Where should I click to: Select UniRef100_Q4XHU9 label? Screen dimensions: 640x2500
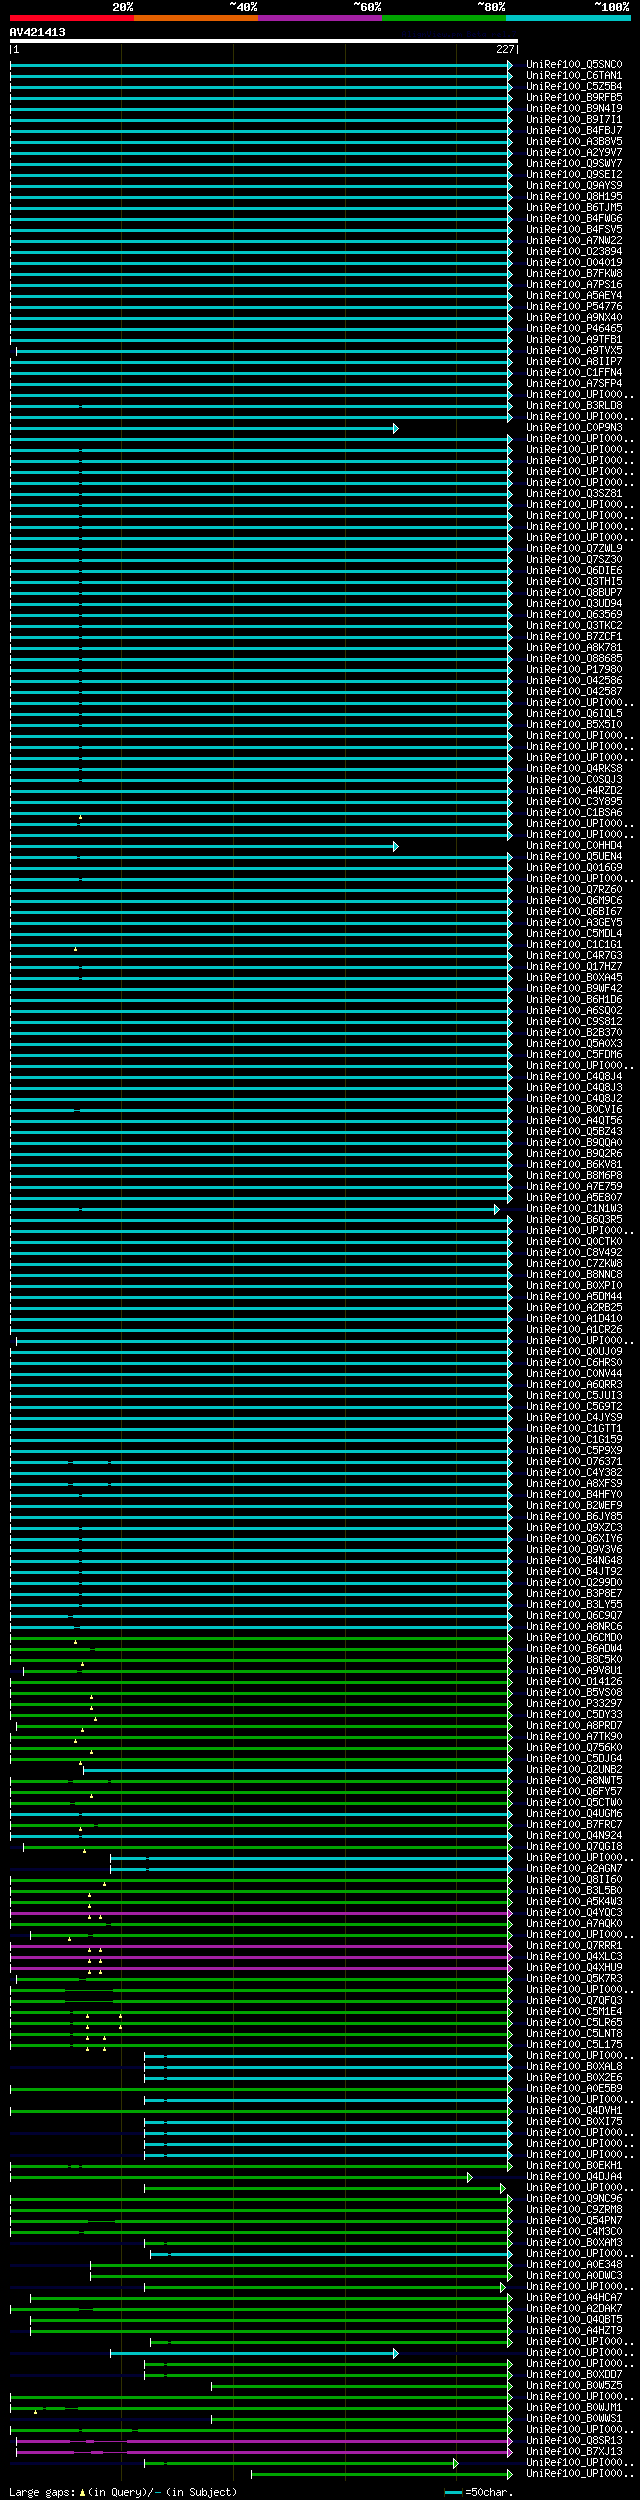(574, 1968)
